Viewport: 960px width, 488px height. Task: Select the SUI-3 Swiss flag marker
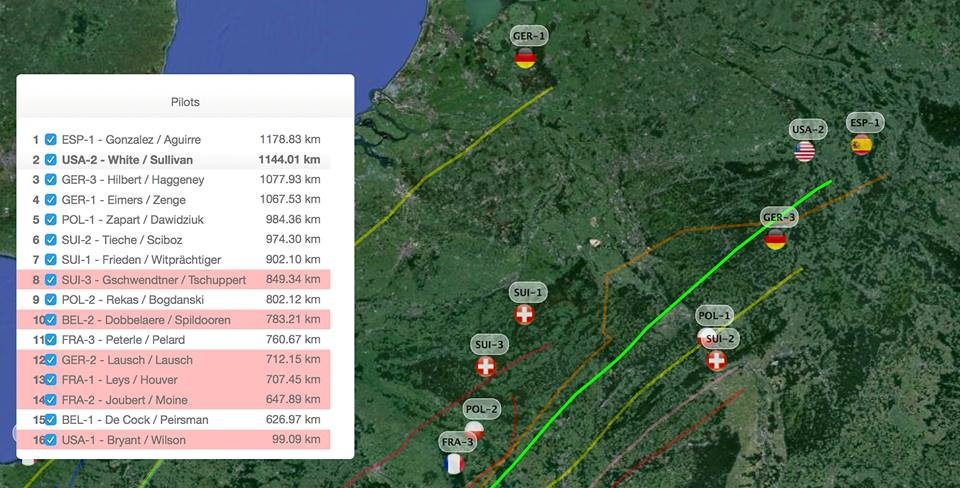486,367
